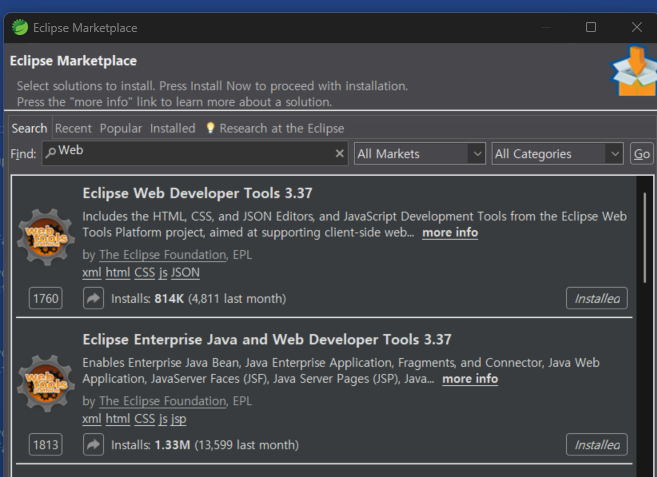Click the 1760 favorites count box

point(46,298)
